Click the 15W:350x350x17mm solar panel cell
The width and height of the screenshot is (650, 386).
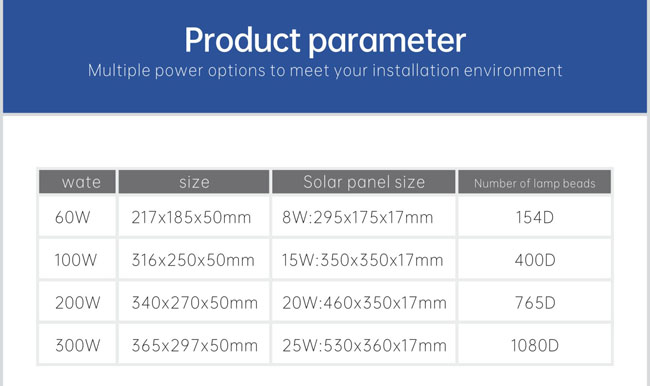click(x=364, y=259)
